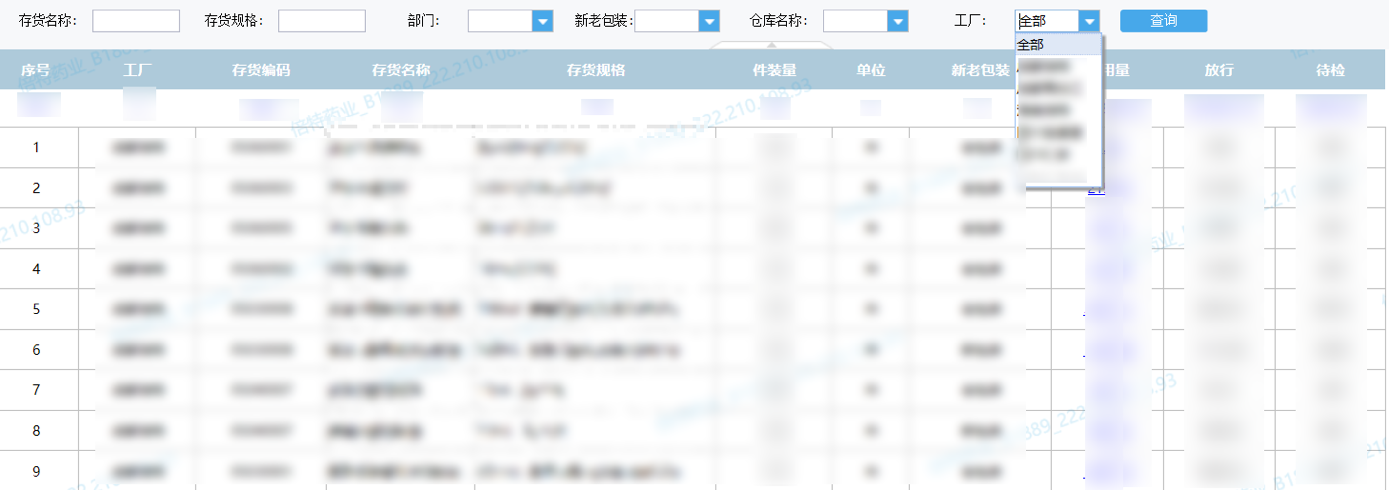The width and height of the screenshot is (1389, 490).
Task: Click the 查询 search button
Action: click(x=1163, y=21)
